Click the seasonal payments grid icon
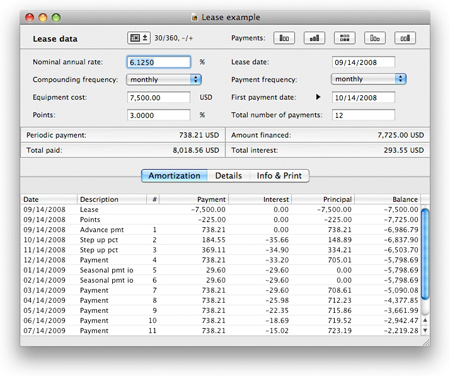Image resolution: width=450 pixels, height=376 pixels. pyautogui.click(x=345, y=38)
